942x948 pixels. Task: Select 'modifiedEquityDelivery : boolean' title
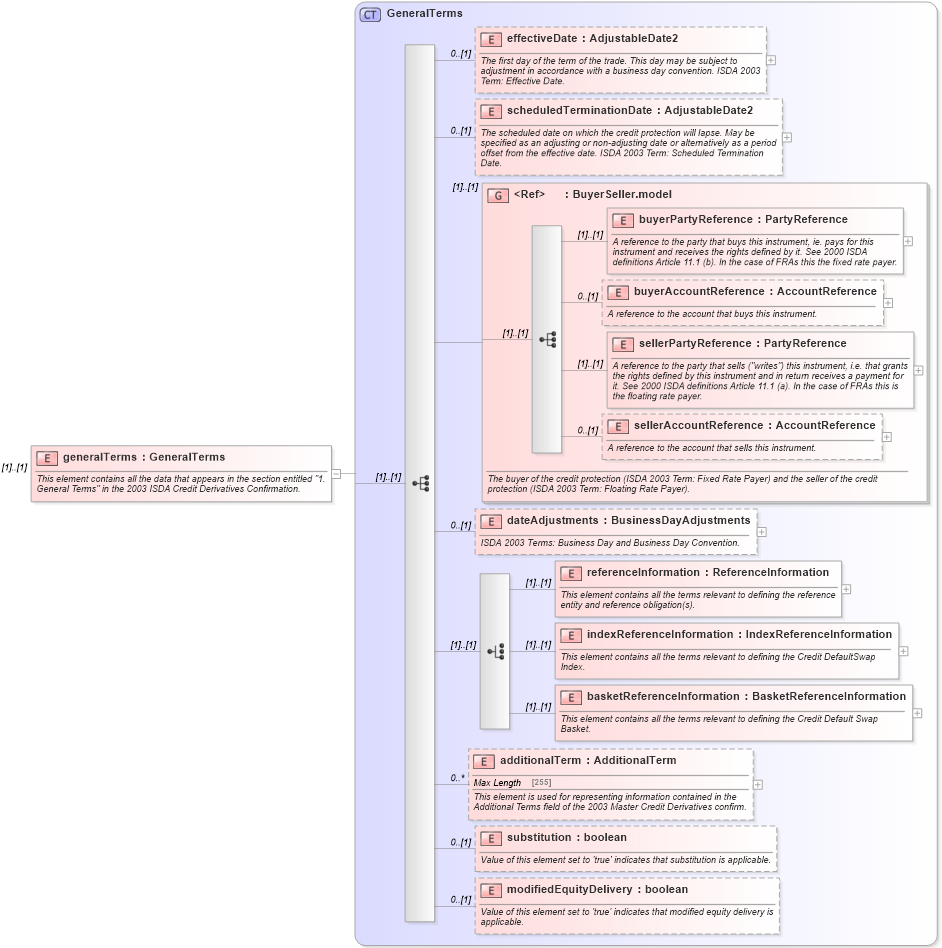pos(597,889)
